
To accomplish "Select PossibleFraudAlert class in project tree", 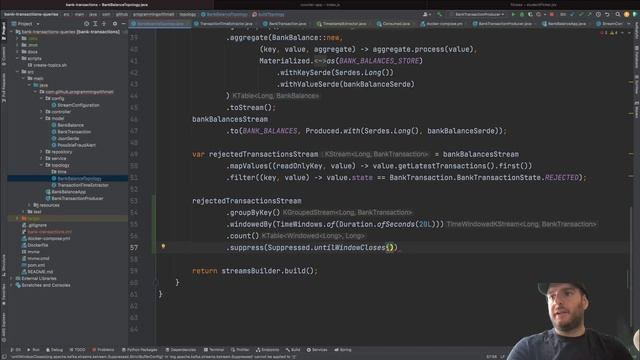I will [x=76, y=145].
